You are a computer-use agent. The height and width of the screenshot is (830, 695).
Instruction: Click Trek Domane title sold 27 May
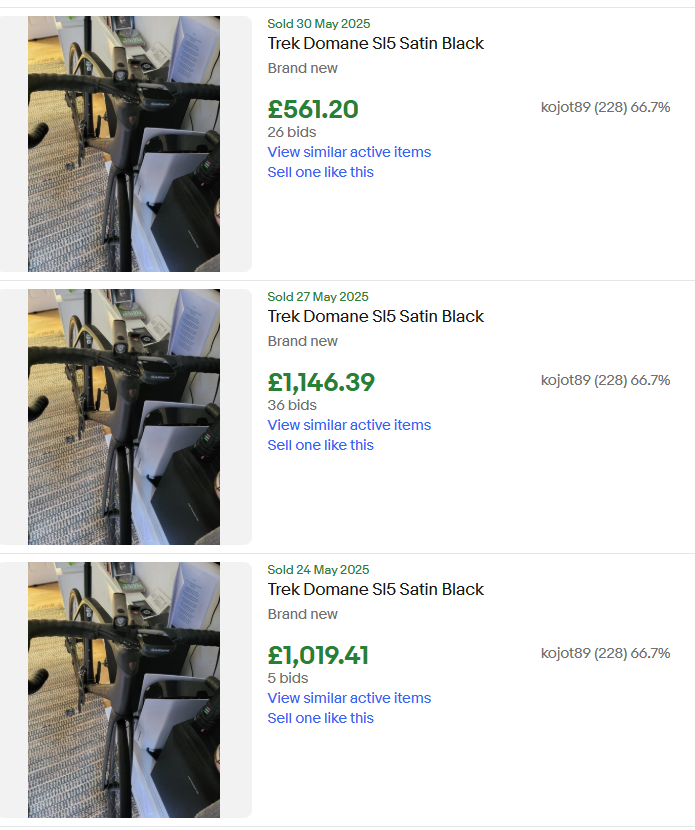click(375, 317)
